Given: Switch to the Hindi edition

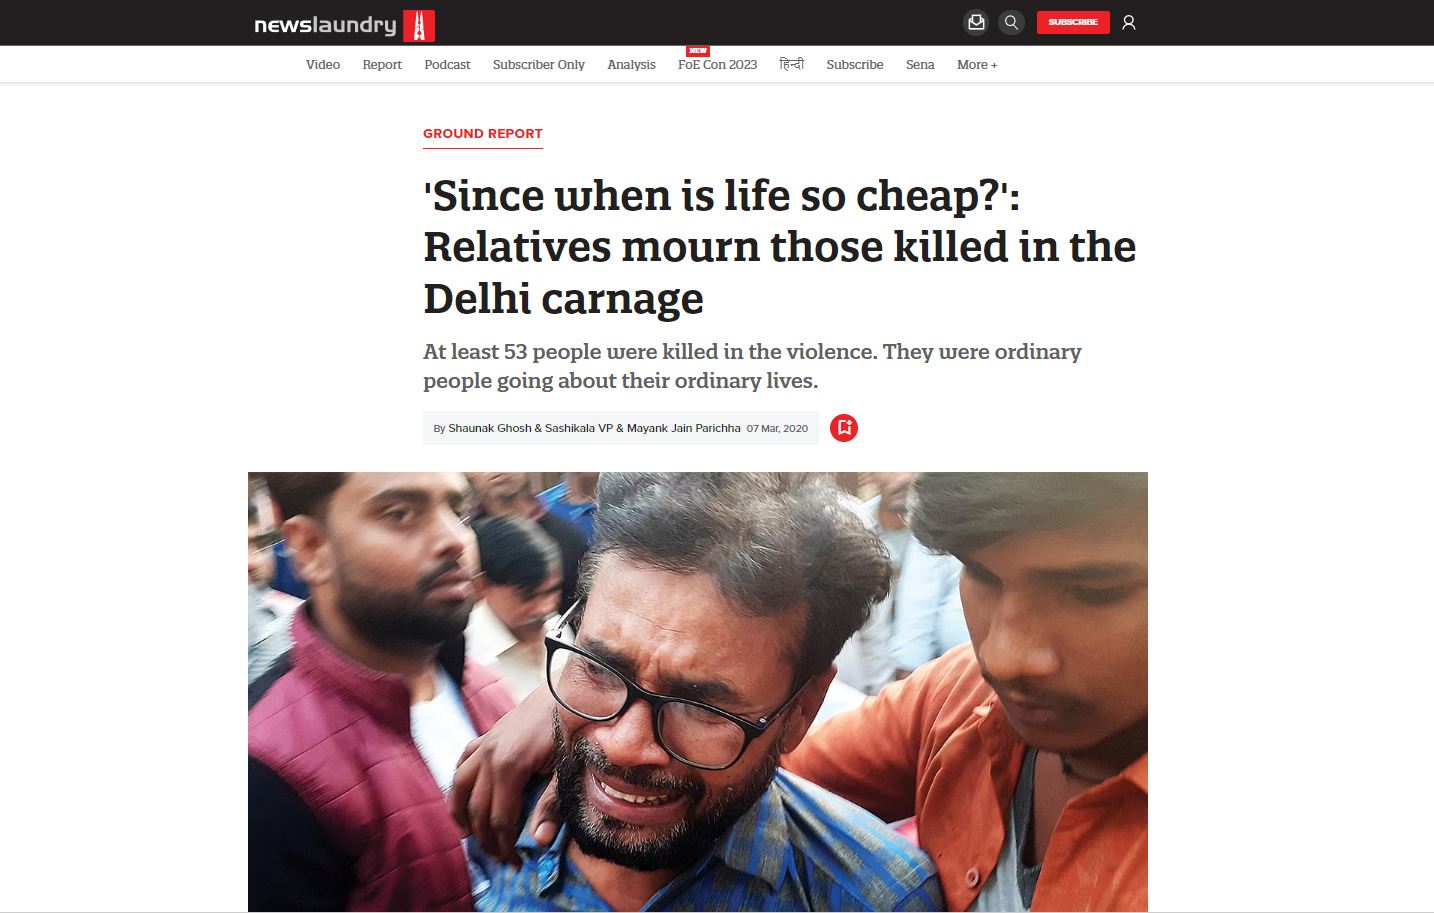Looking at the screenshot, I should click(792, 65).
